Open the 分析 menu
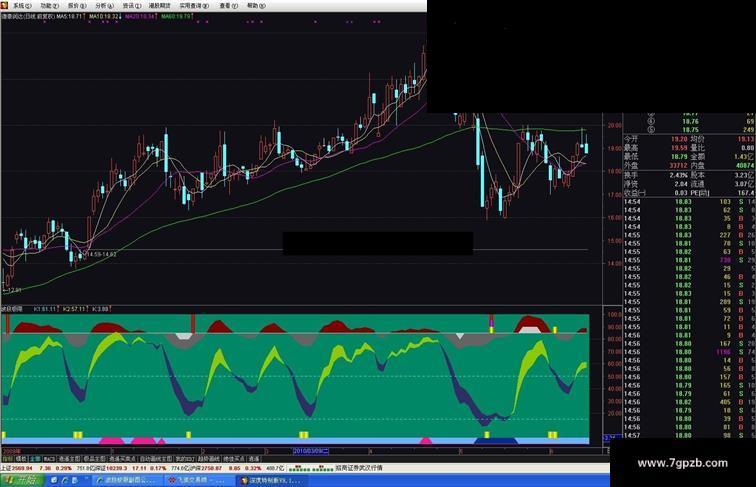 105,6
